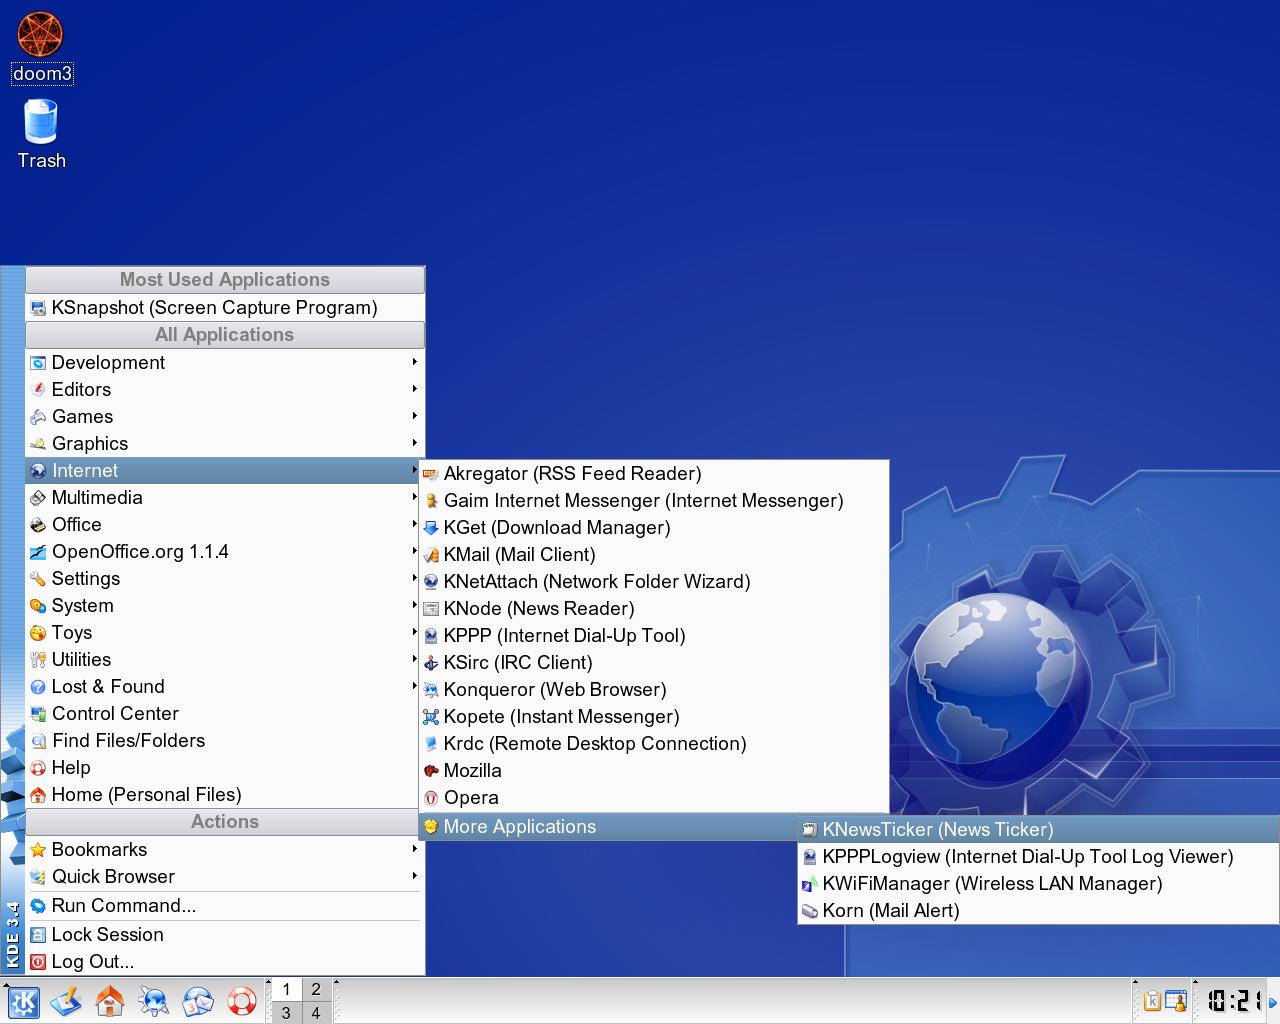The width and height of the screenshot is (1280, 1024).
Task: Expand the Bookmarks submenu
Action: pyautogui.click(x=225, y=849)
